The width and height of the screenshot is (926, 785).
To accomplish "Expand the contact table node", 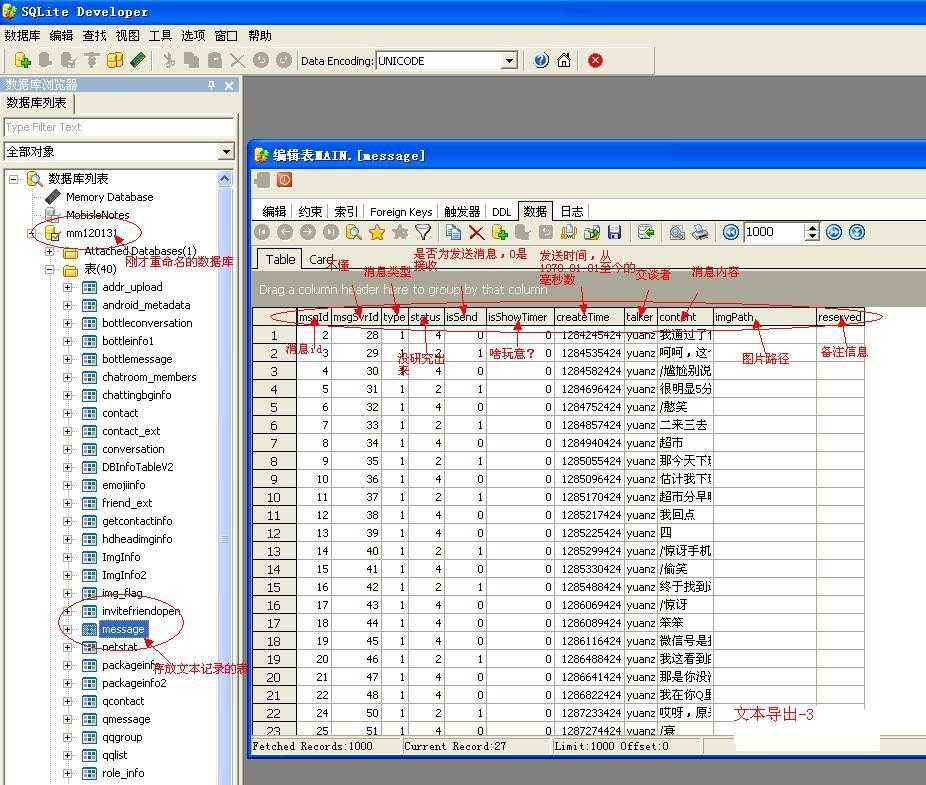I will [x=67, y=413].
